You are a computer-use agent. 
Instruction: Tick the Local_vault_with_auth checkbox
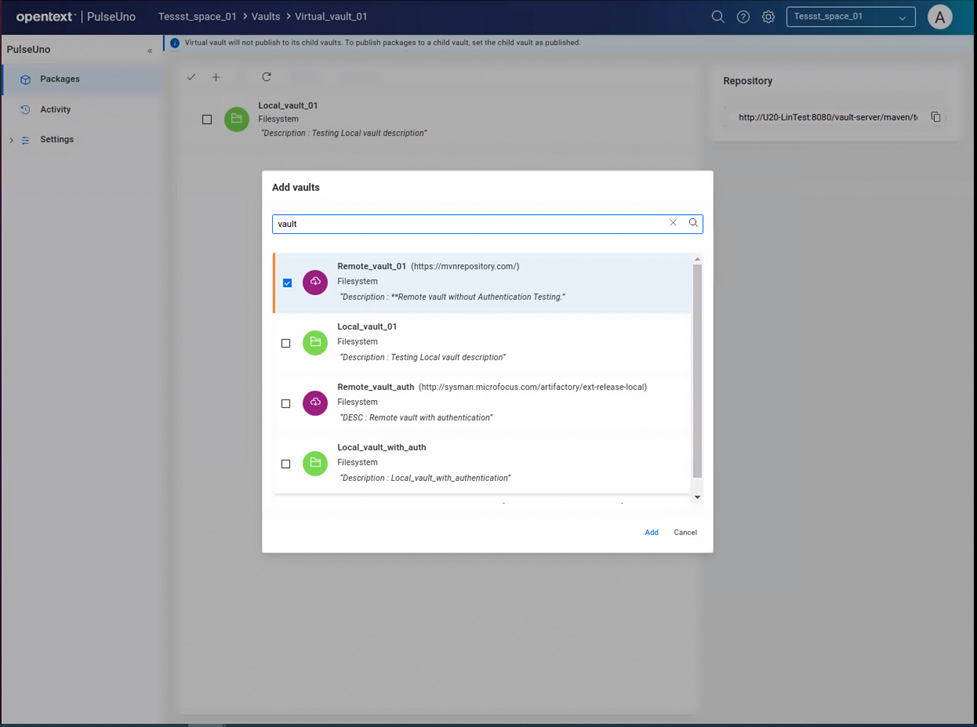pos(286,464)
